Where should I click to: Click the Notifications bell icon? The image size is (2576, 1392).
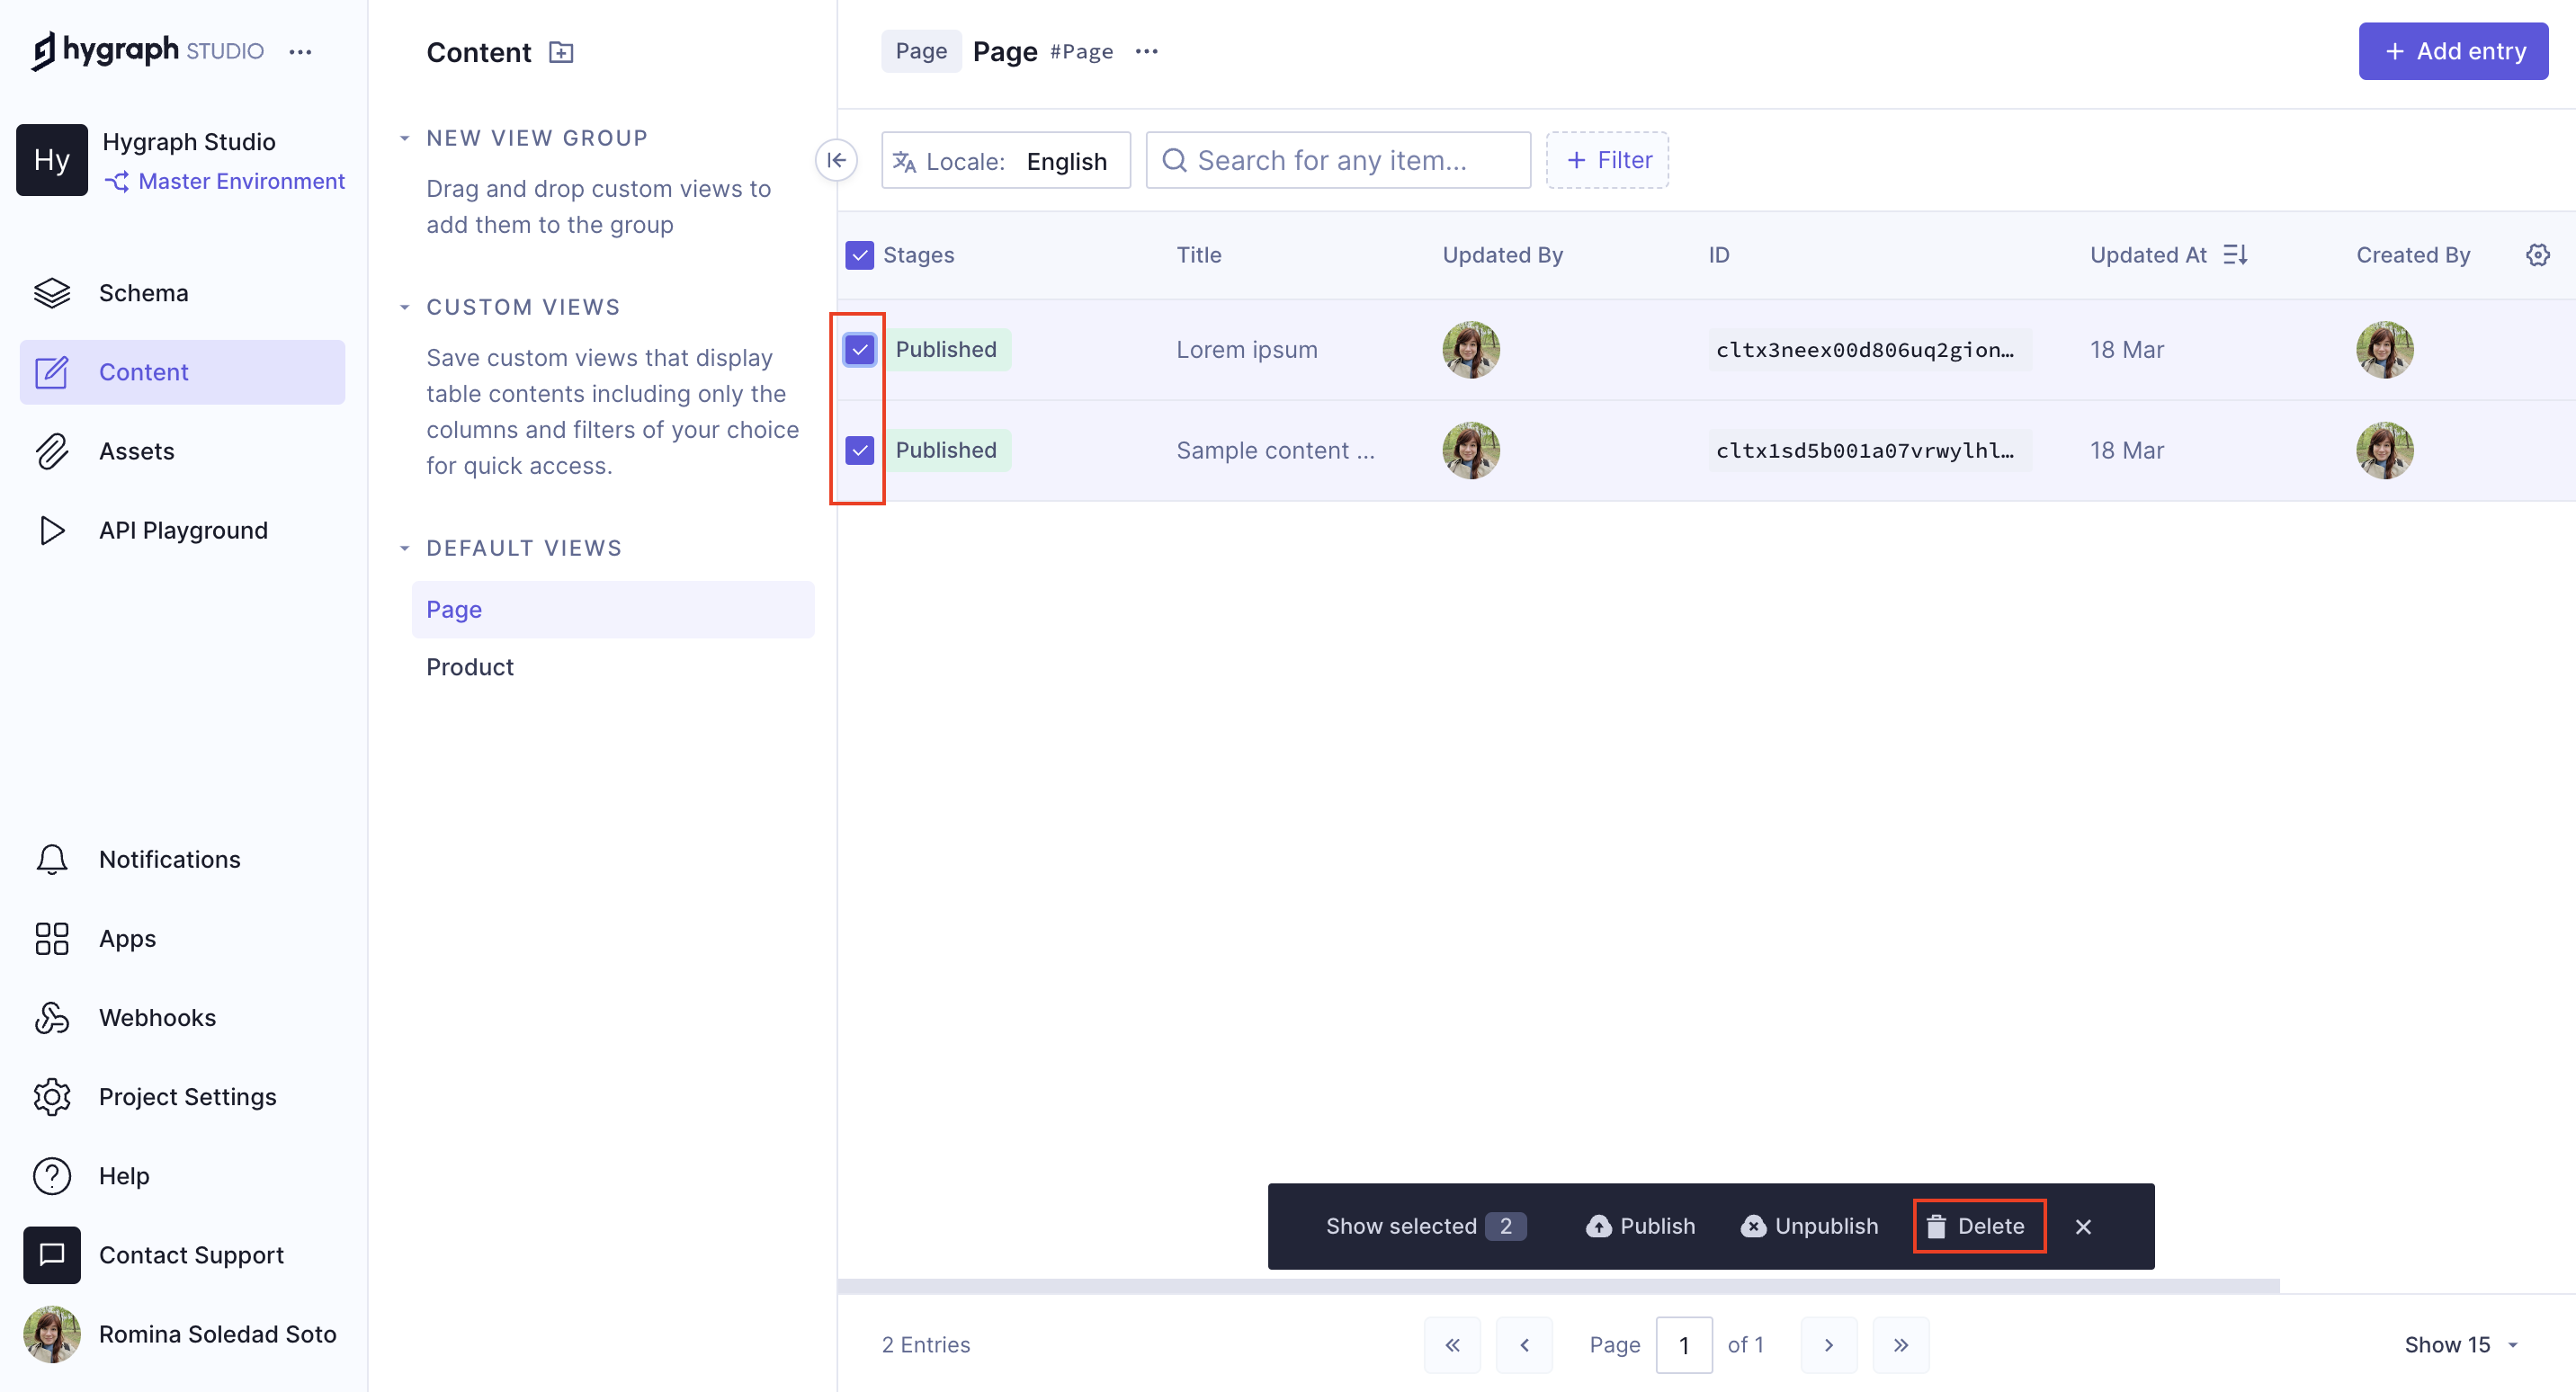pos(51,859)
